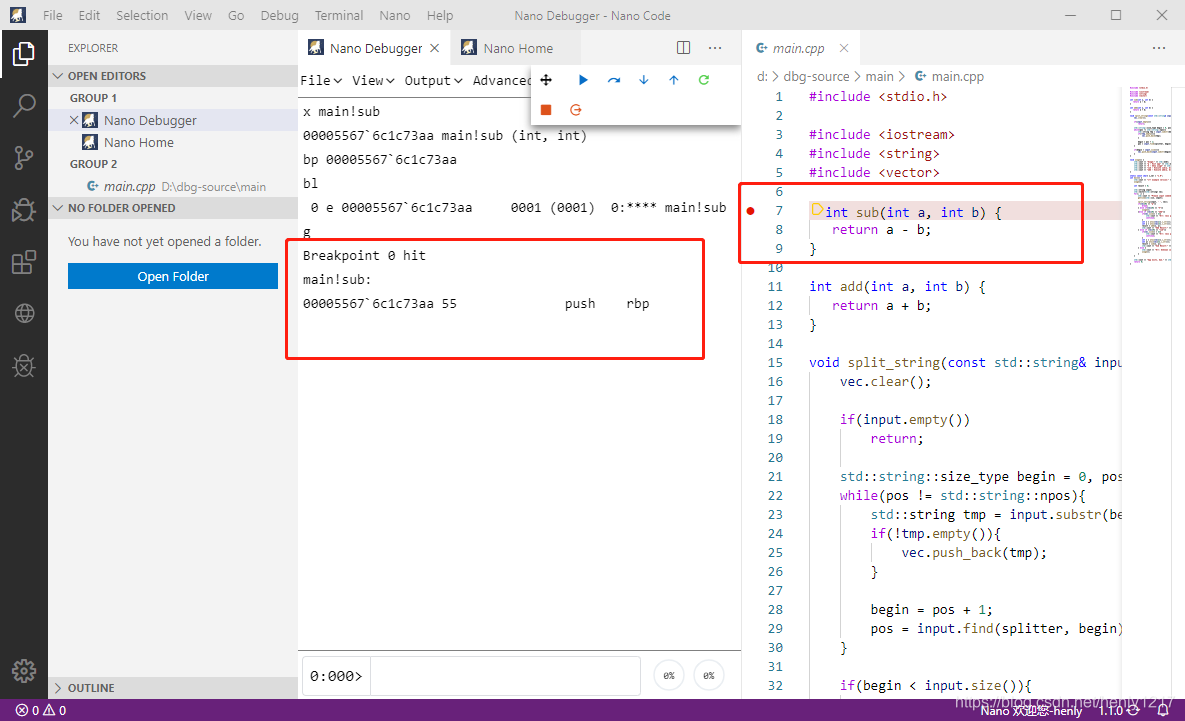
Task: Click the green Restart debug icon
Action: [704, 80]
